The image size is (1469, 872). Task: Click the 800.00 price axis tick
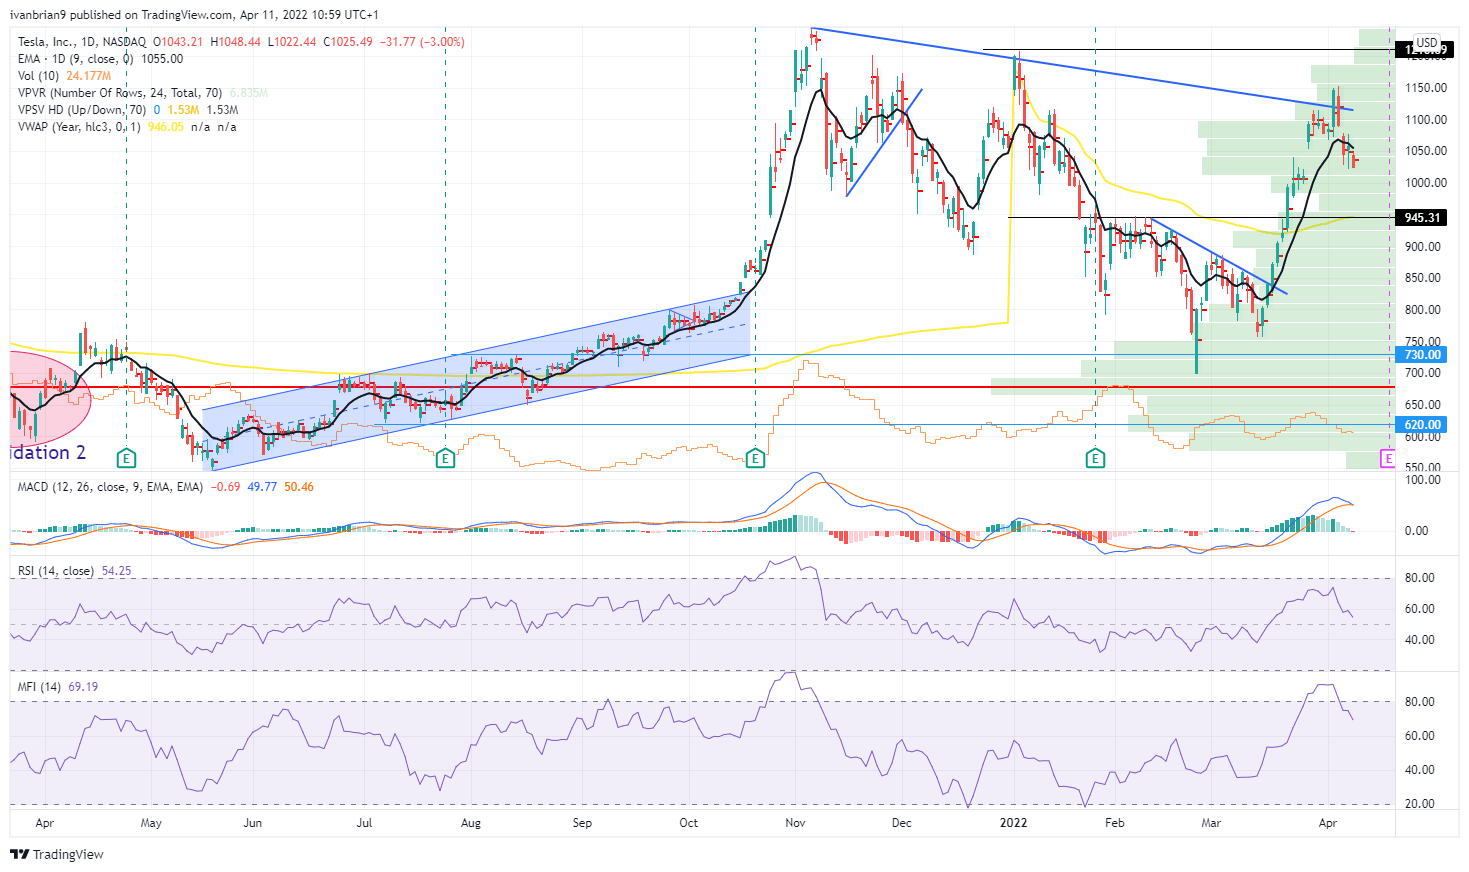(1425, 310)
